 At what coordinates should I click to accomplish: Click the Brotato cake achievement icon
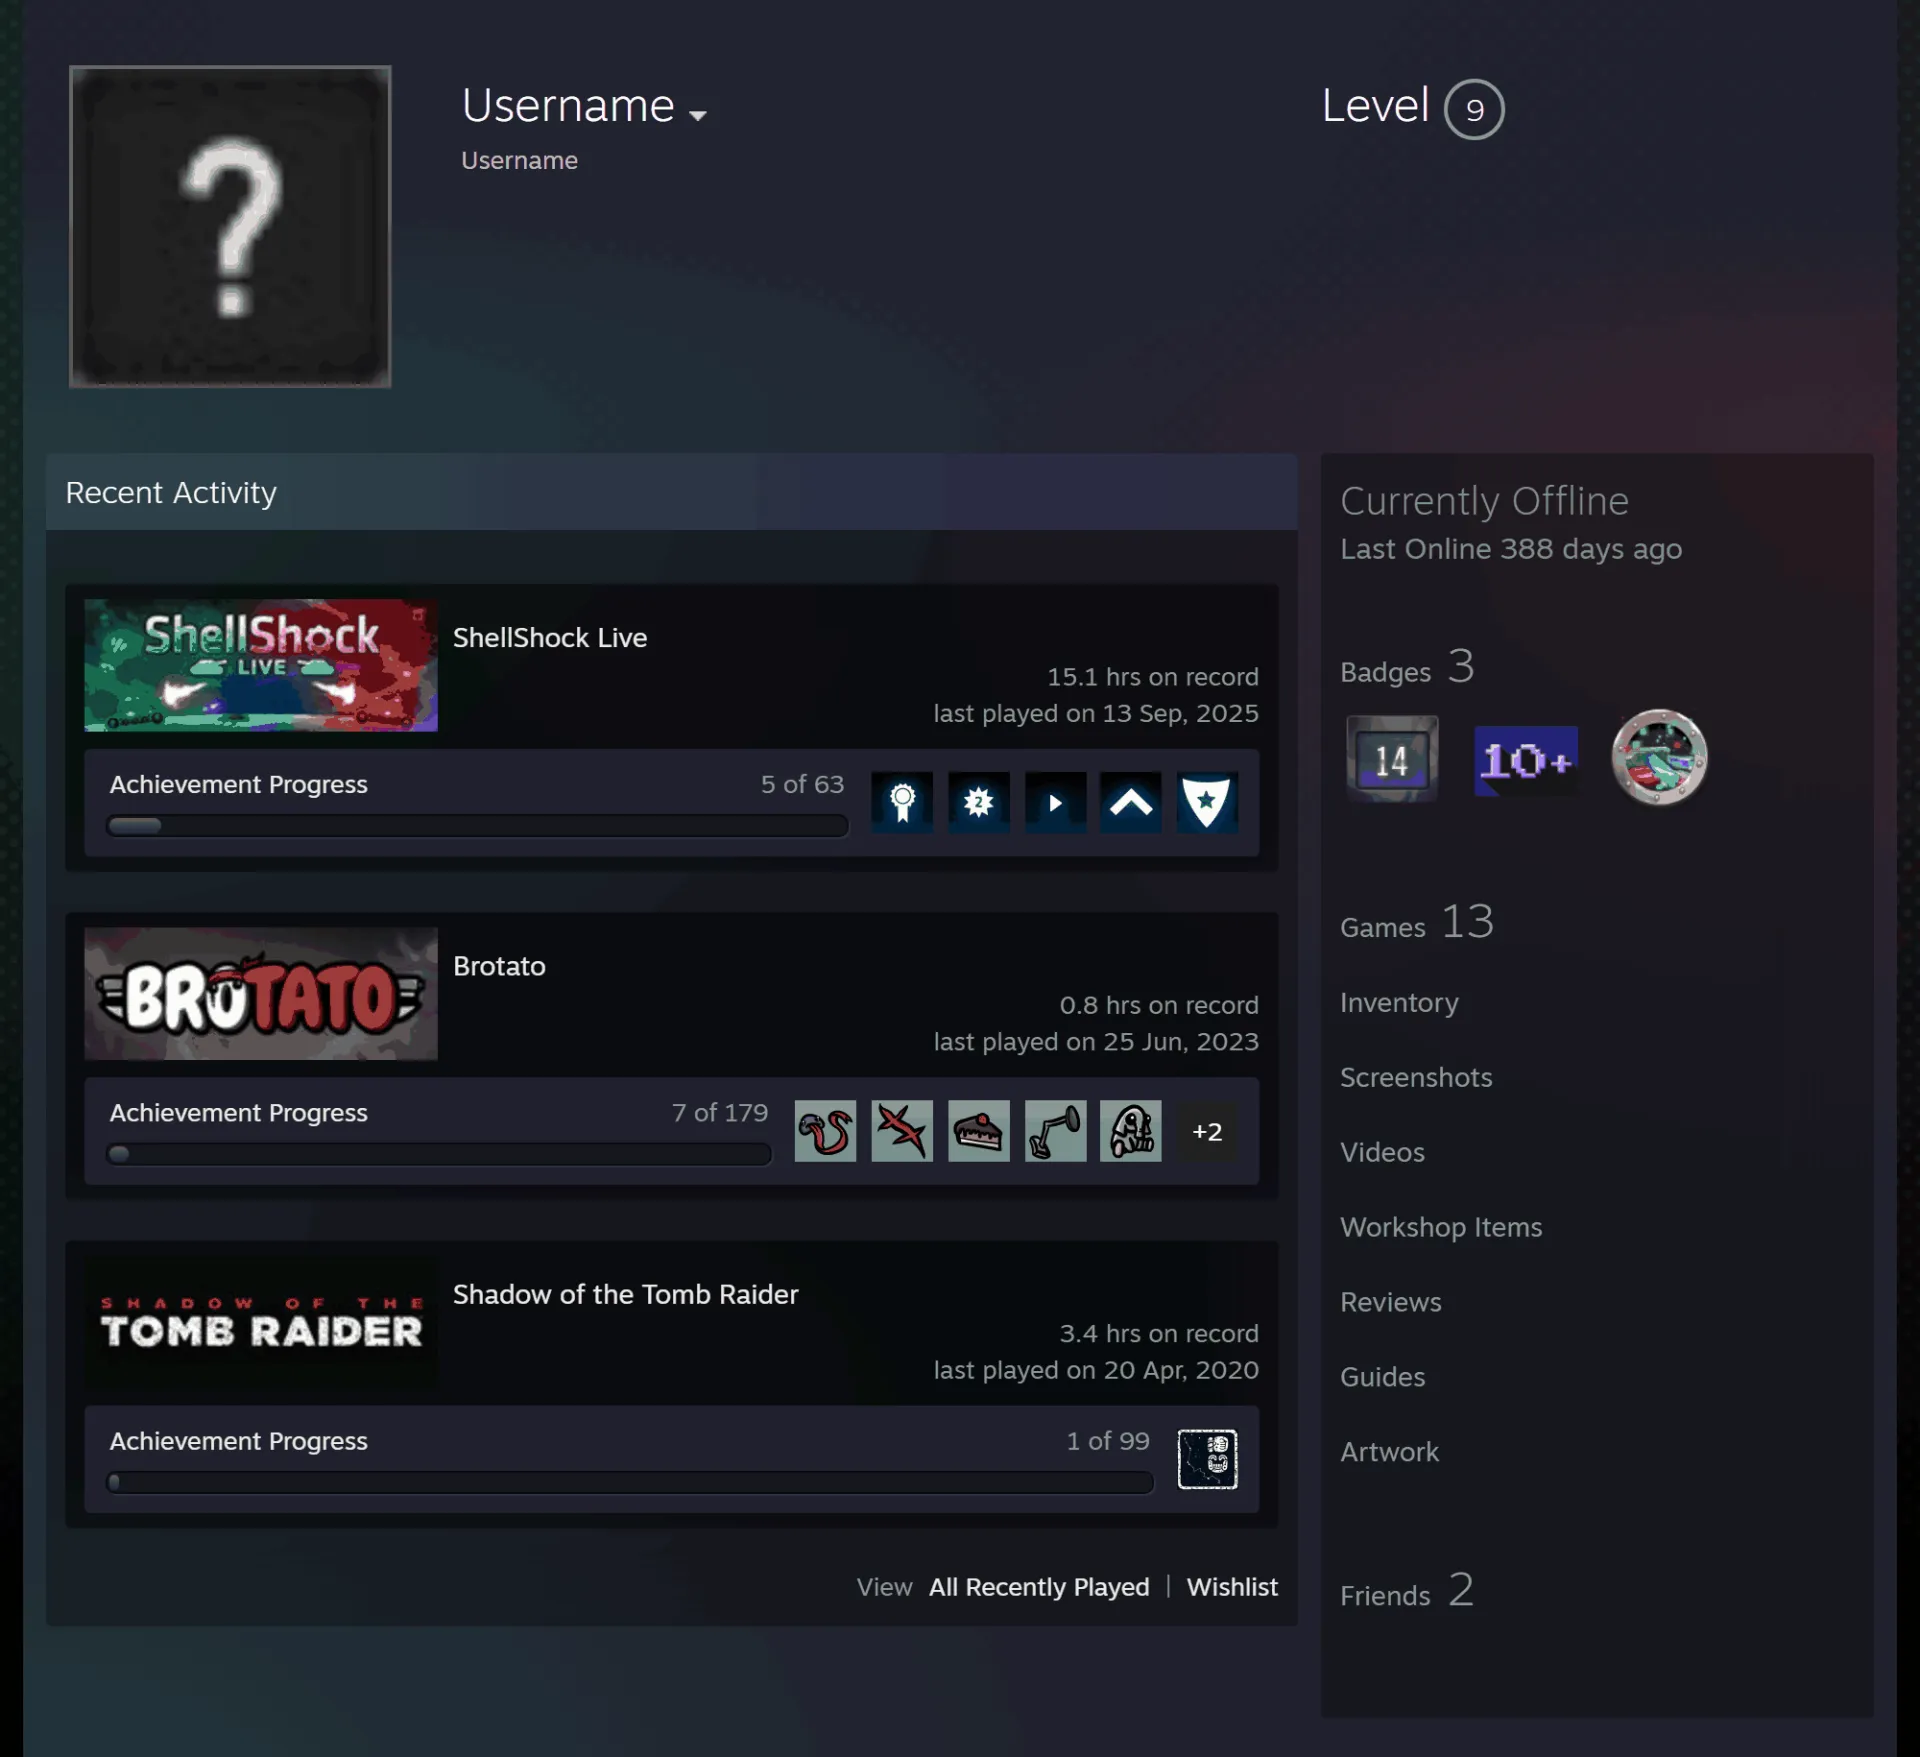click(978, 1131)
